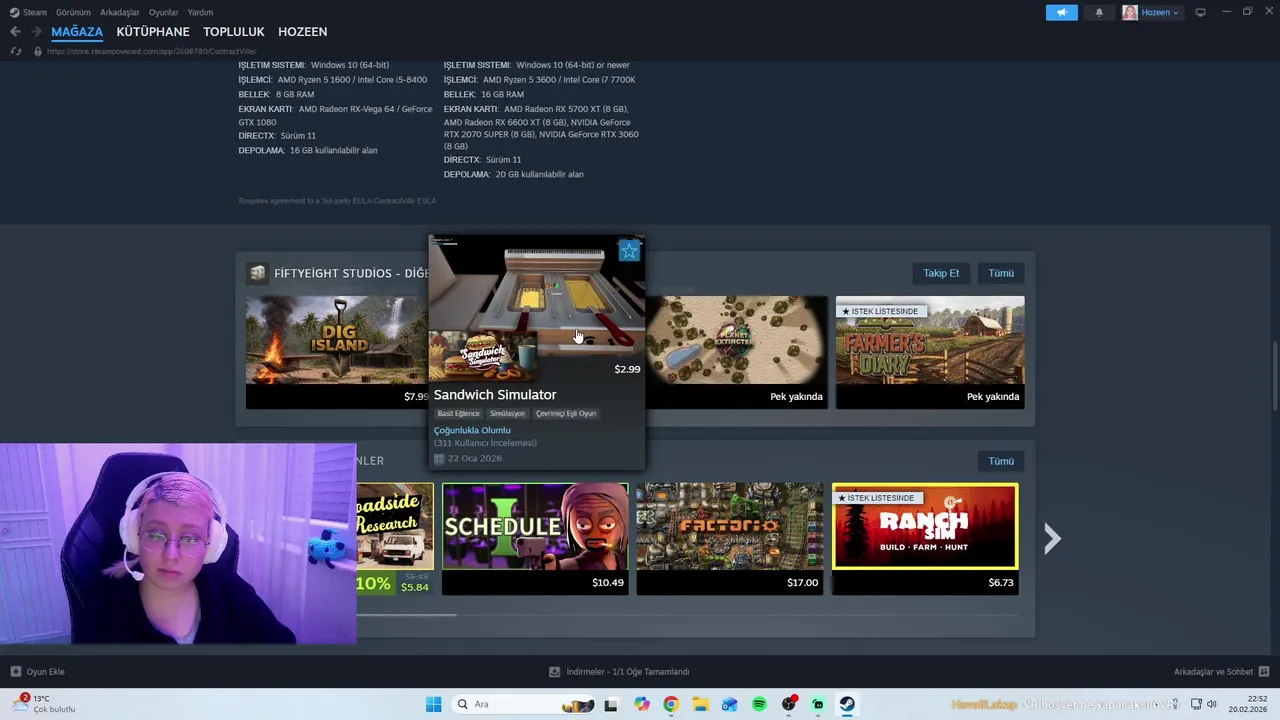The image size is (1280, 720).
Task: Click the Çoğunlukla Olumlu review summary
Action: pyautogui.click(x=472, y=430)
